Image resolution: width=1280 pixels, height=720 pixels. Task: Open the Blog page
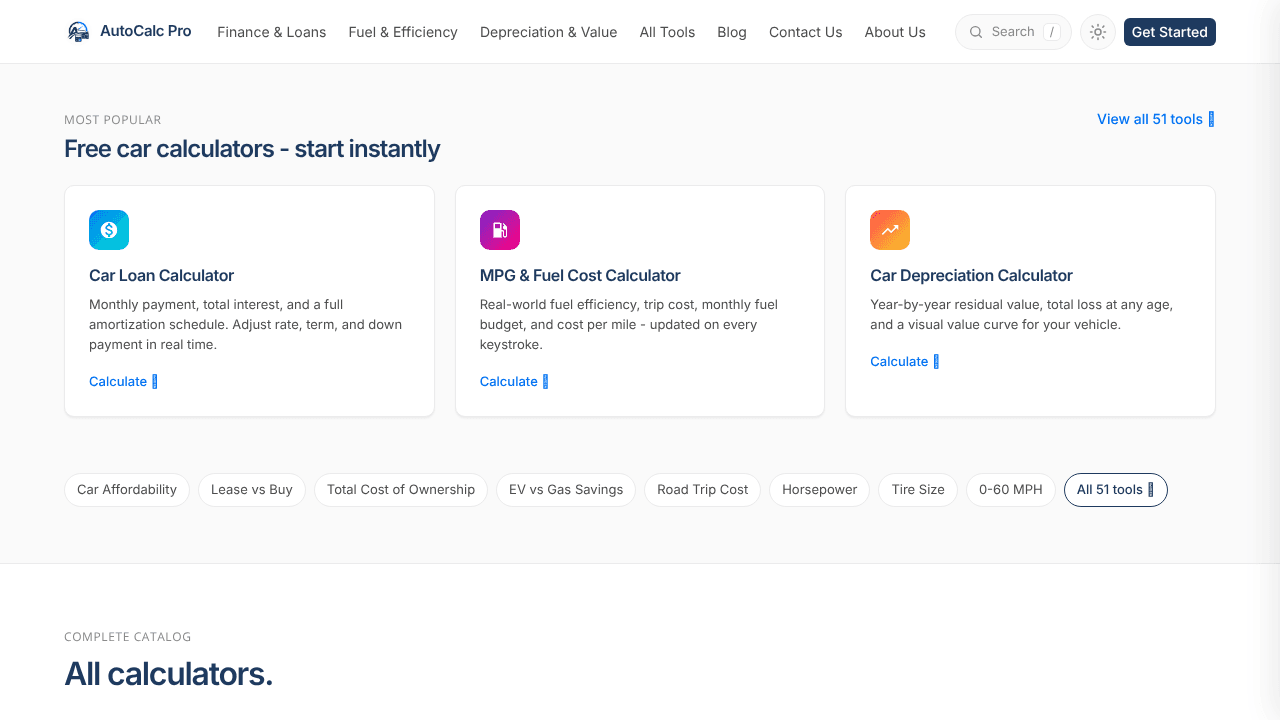coord(732,32)
